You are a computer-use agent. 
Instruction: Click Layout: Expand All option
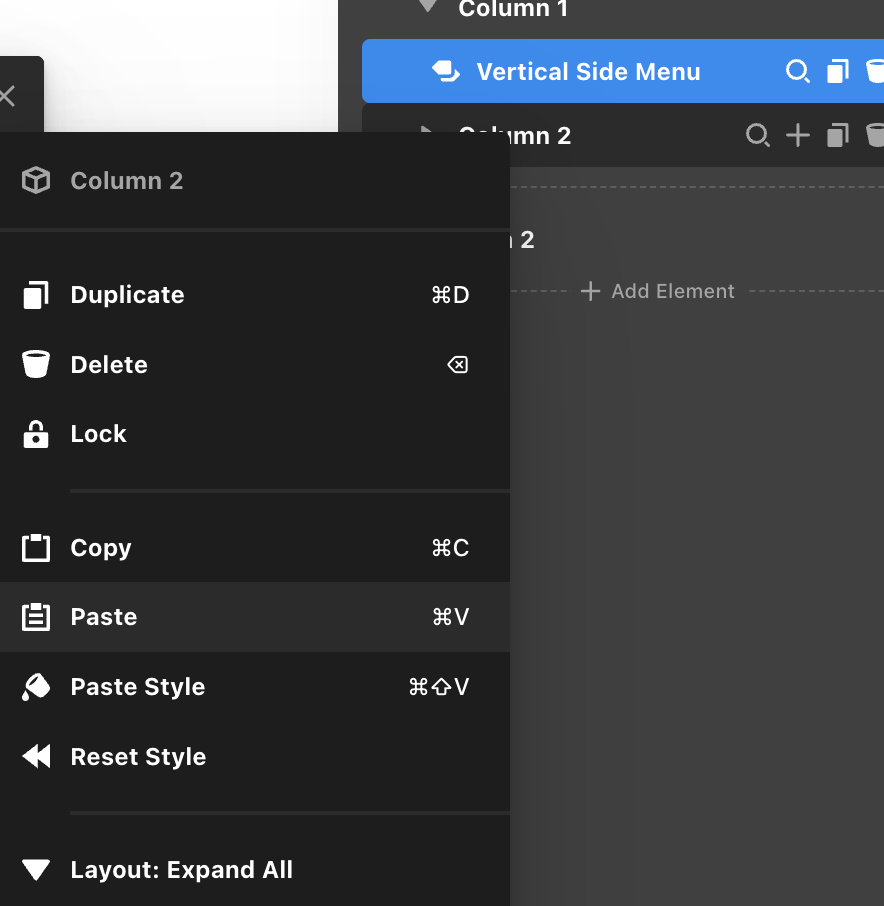[181, 870]
